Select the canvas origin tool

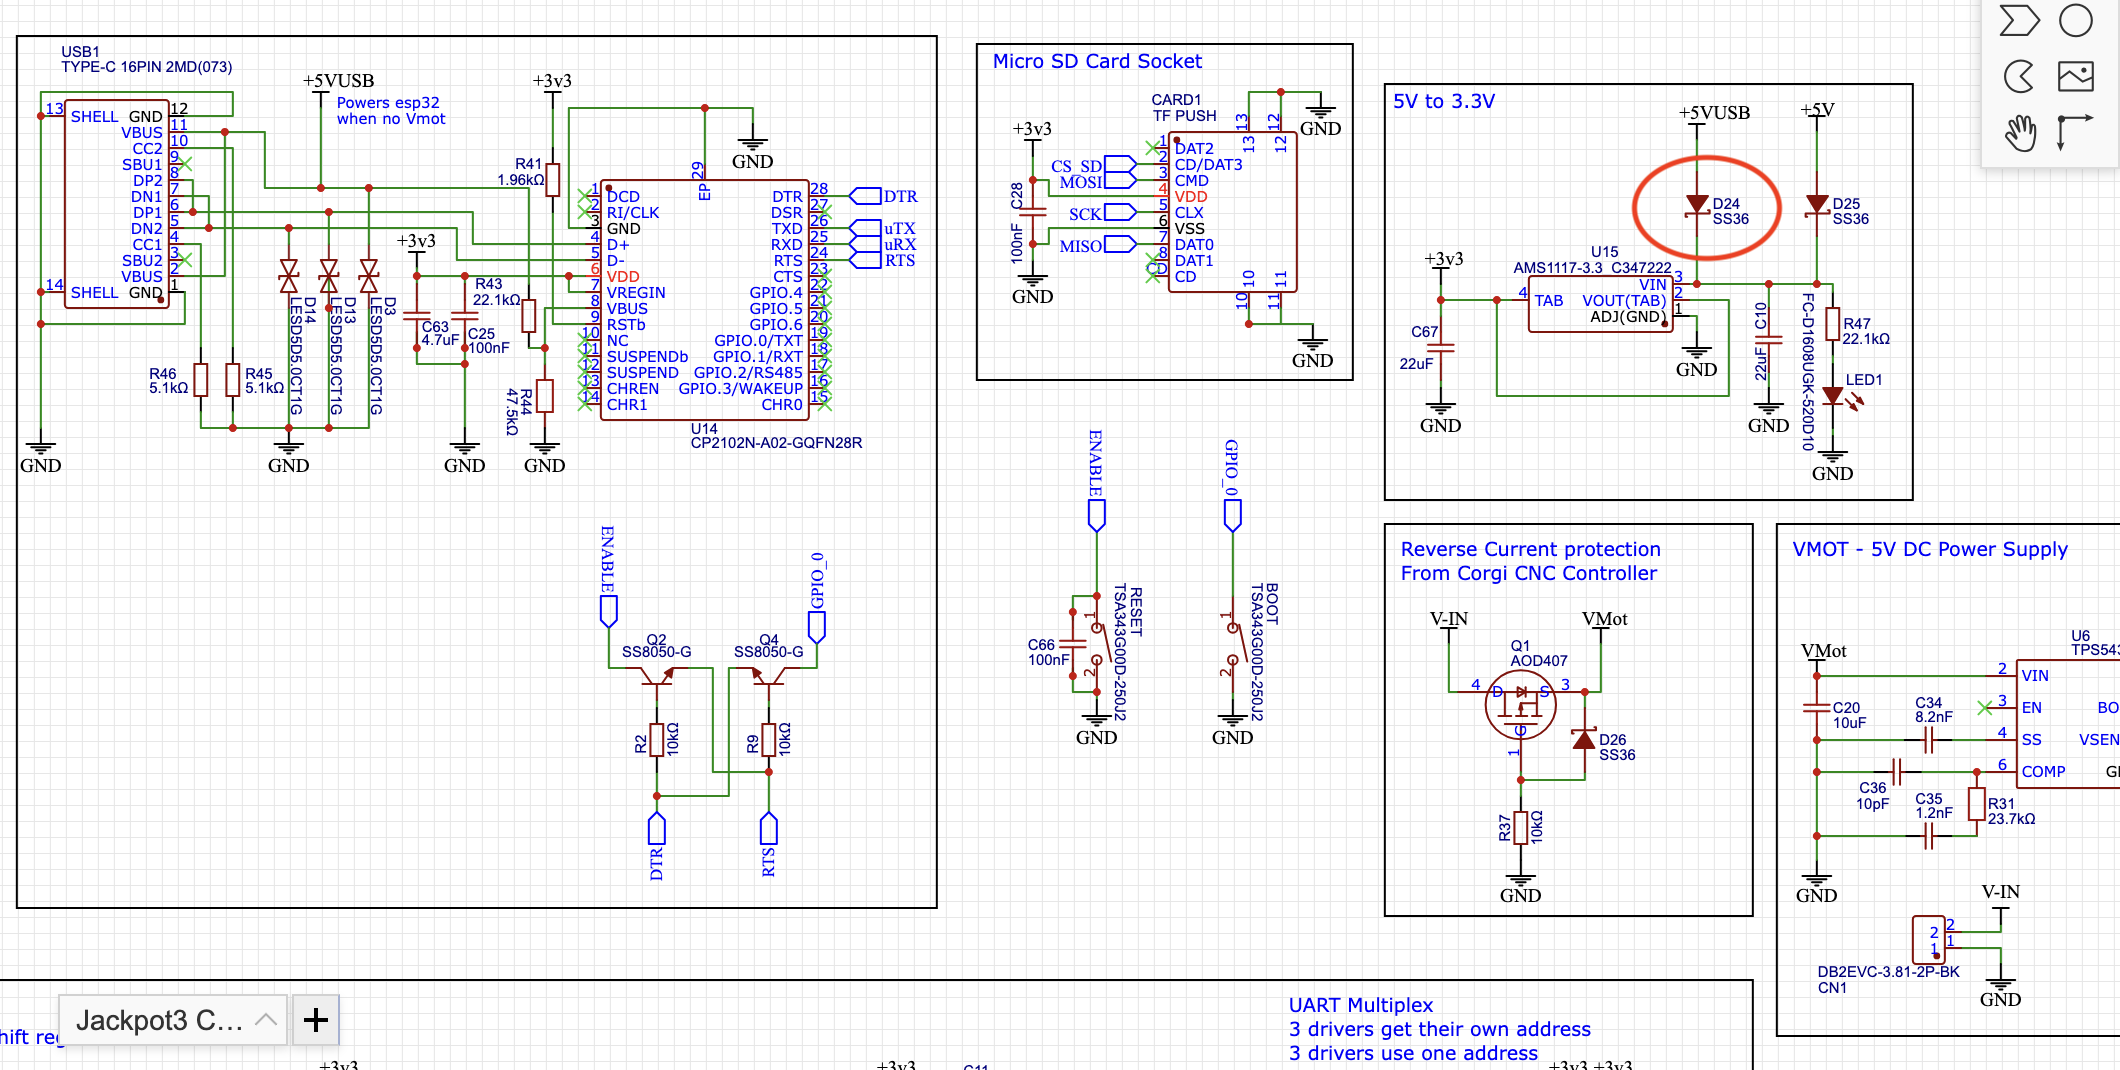(x=2074, y=132)
